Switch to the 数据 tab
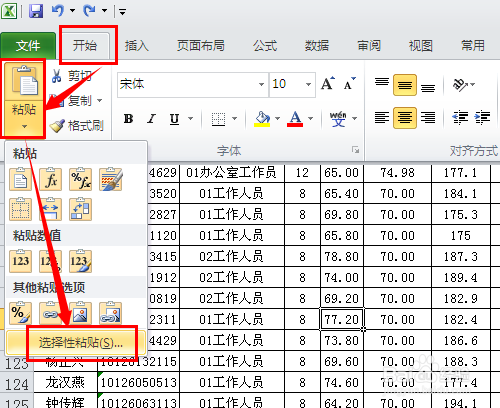This screenshot has width=500, height=408. point(317,46)
